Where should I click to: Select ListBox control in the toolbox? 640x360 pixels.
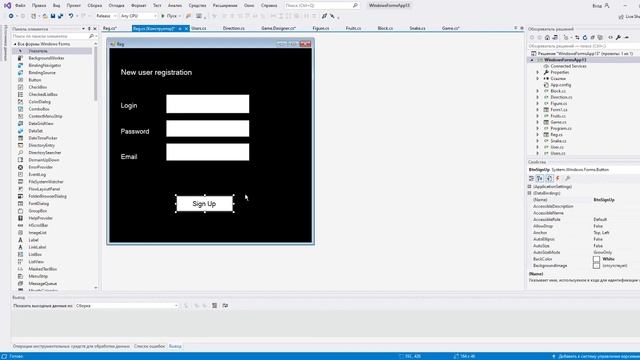pyautogui.click(x=35, y=254)
